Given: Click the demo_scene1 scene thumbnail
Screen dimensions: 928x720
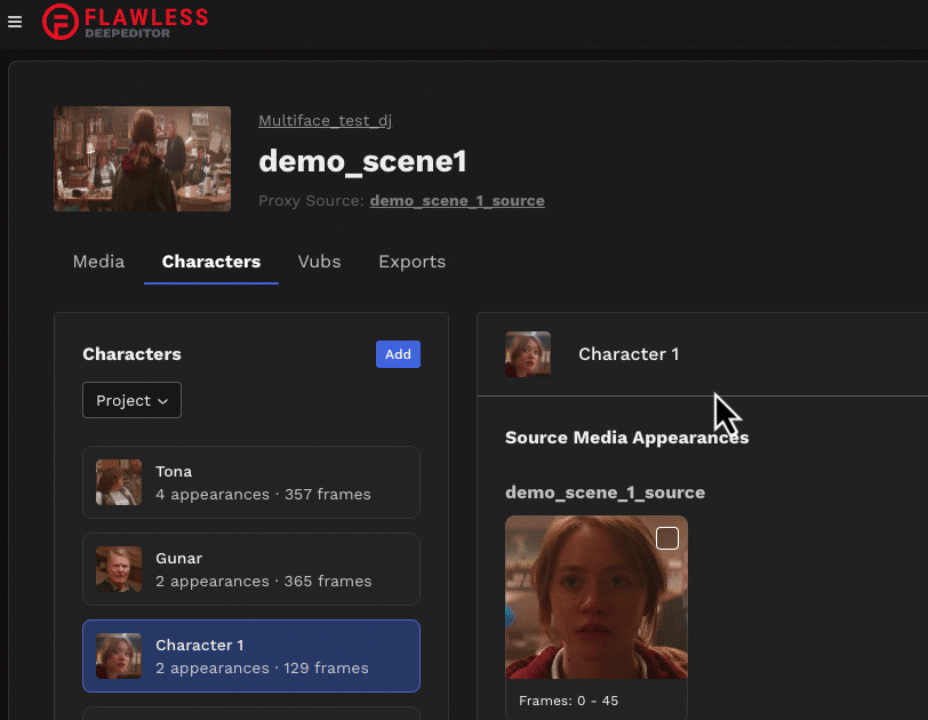Looking at the screenshot, I should [142, 159].
